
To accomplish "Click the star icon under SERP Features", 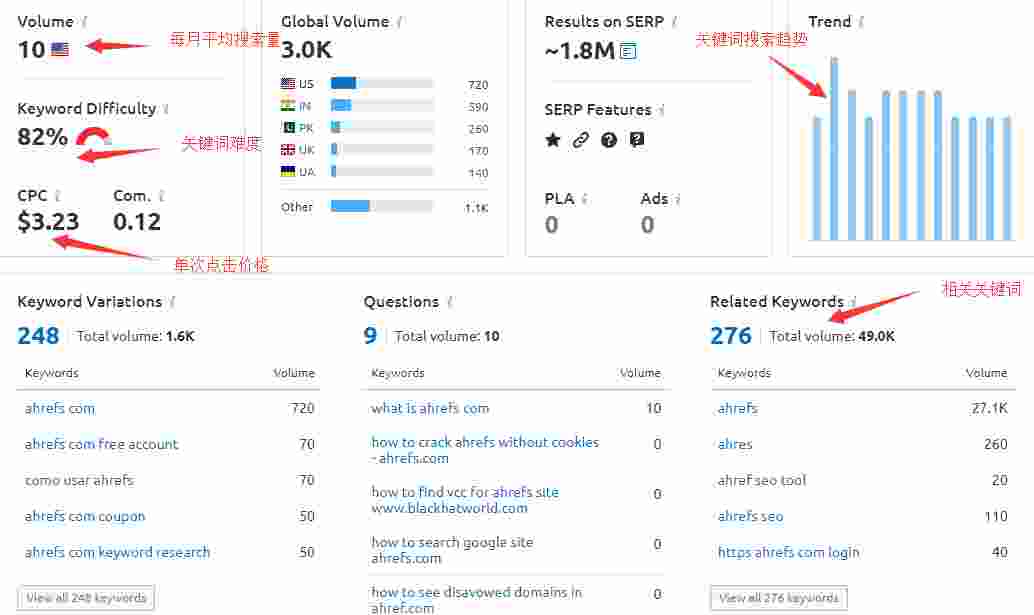I will pyautogui.click(x=553, y=140).
